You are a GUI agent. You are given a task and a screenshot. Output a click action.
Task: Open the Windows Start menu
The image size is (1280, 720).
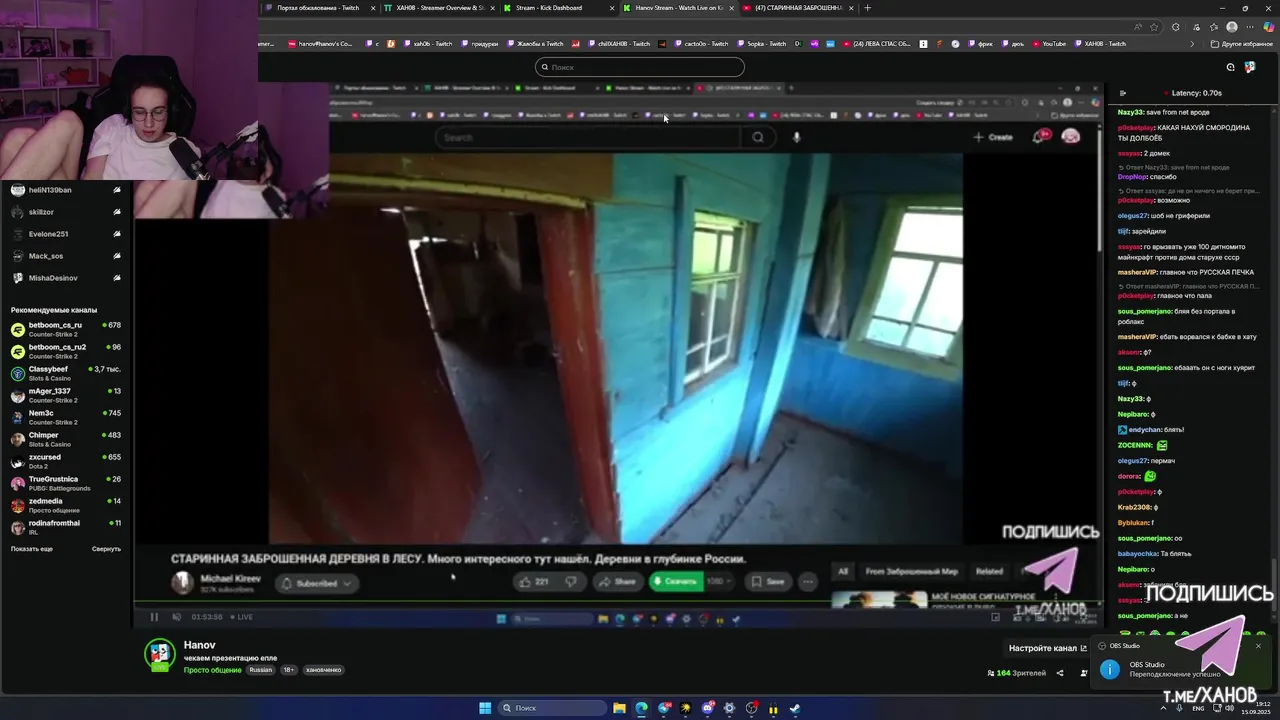click(x=485, y=708)
